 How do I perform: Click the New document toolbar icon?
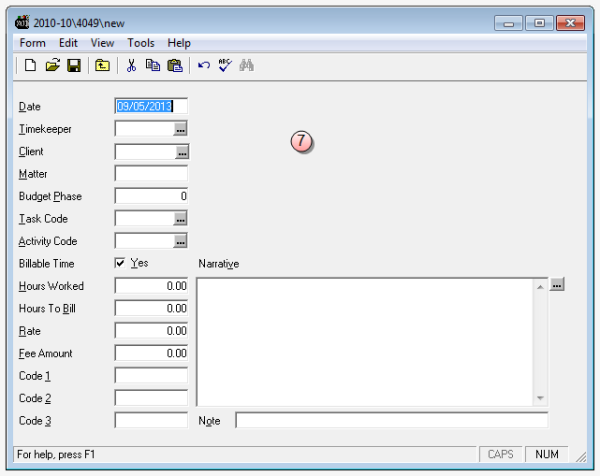tap(30, 66)
